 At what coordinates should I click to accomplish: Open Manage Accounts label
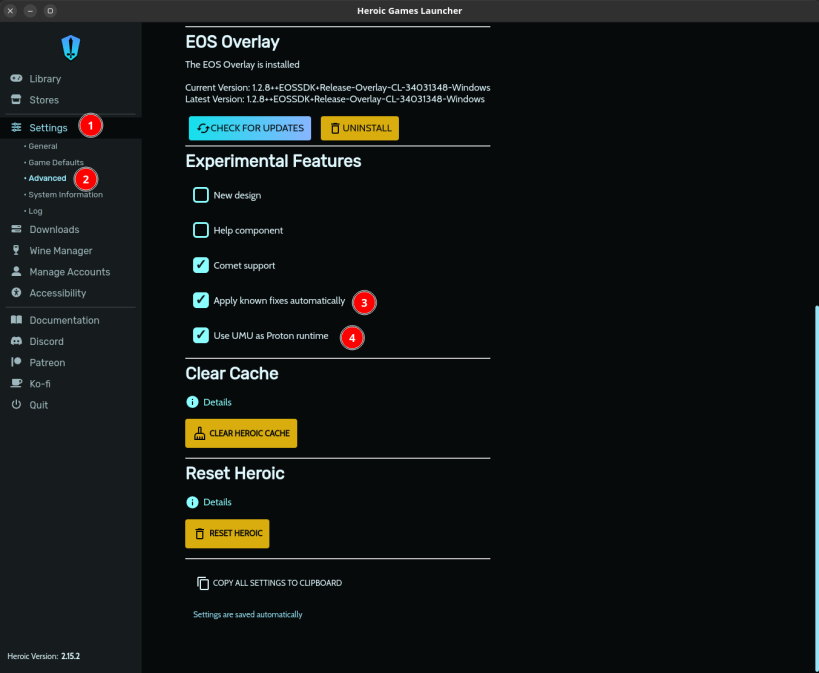[69, 272]
